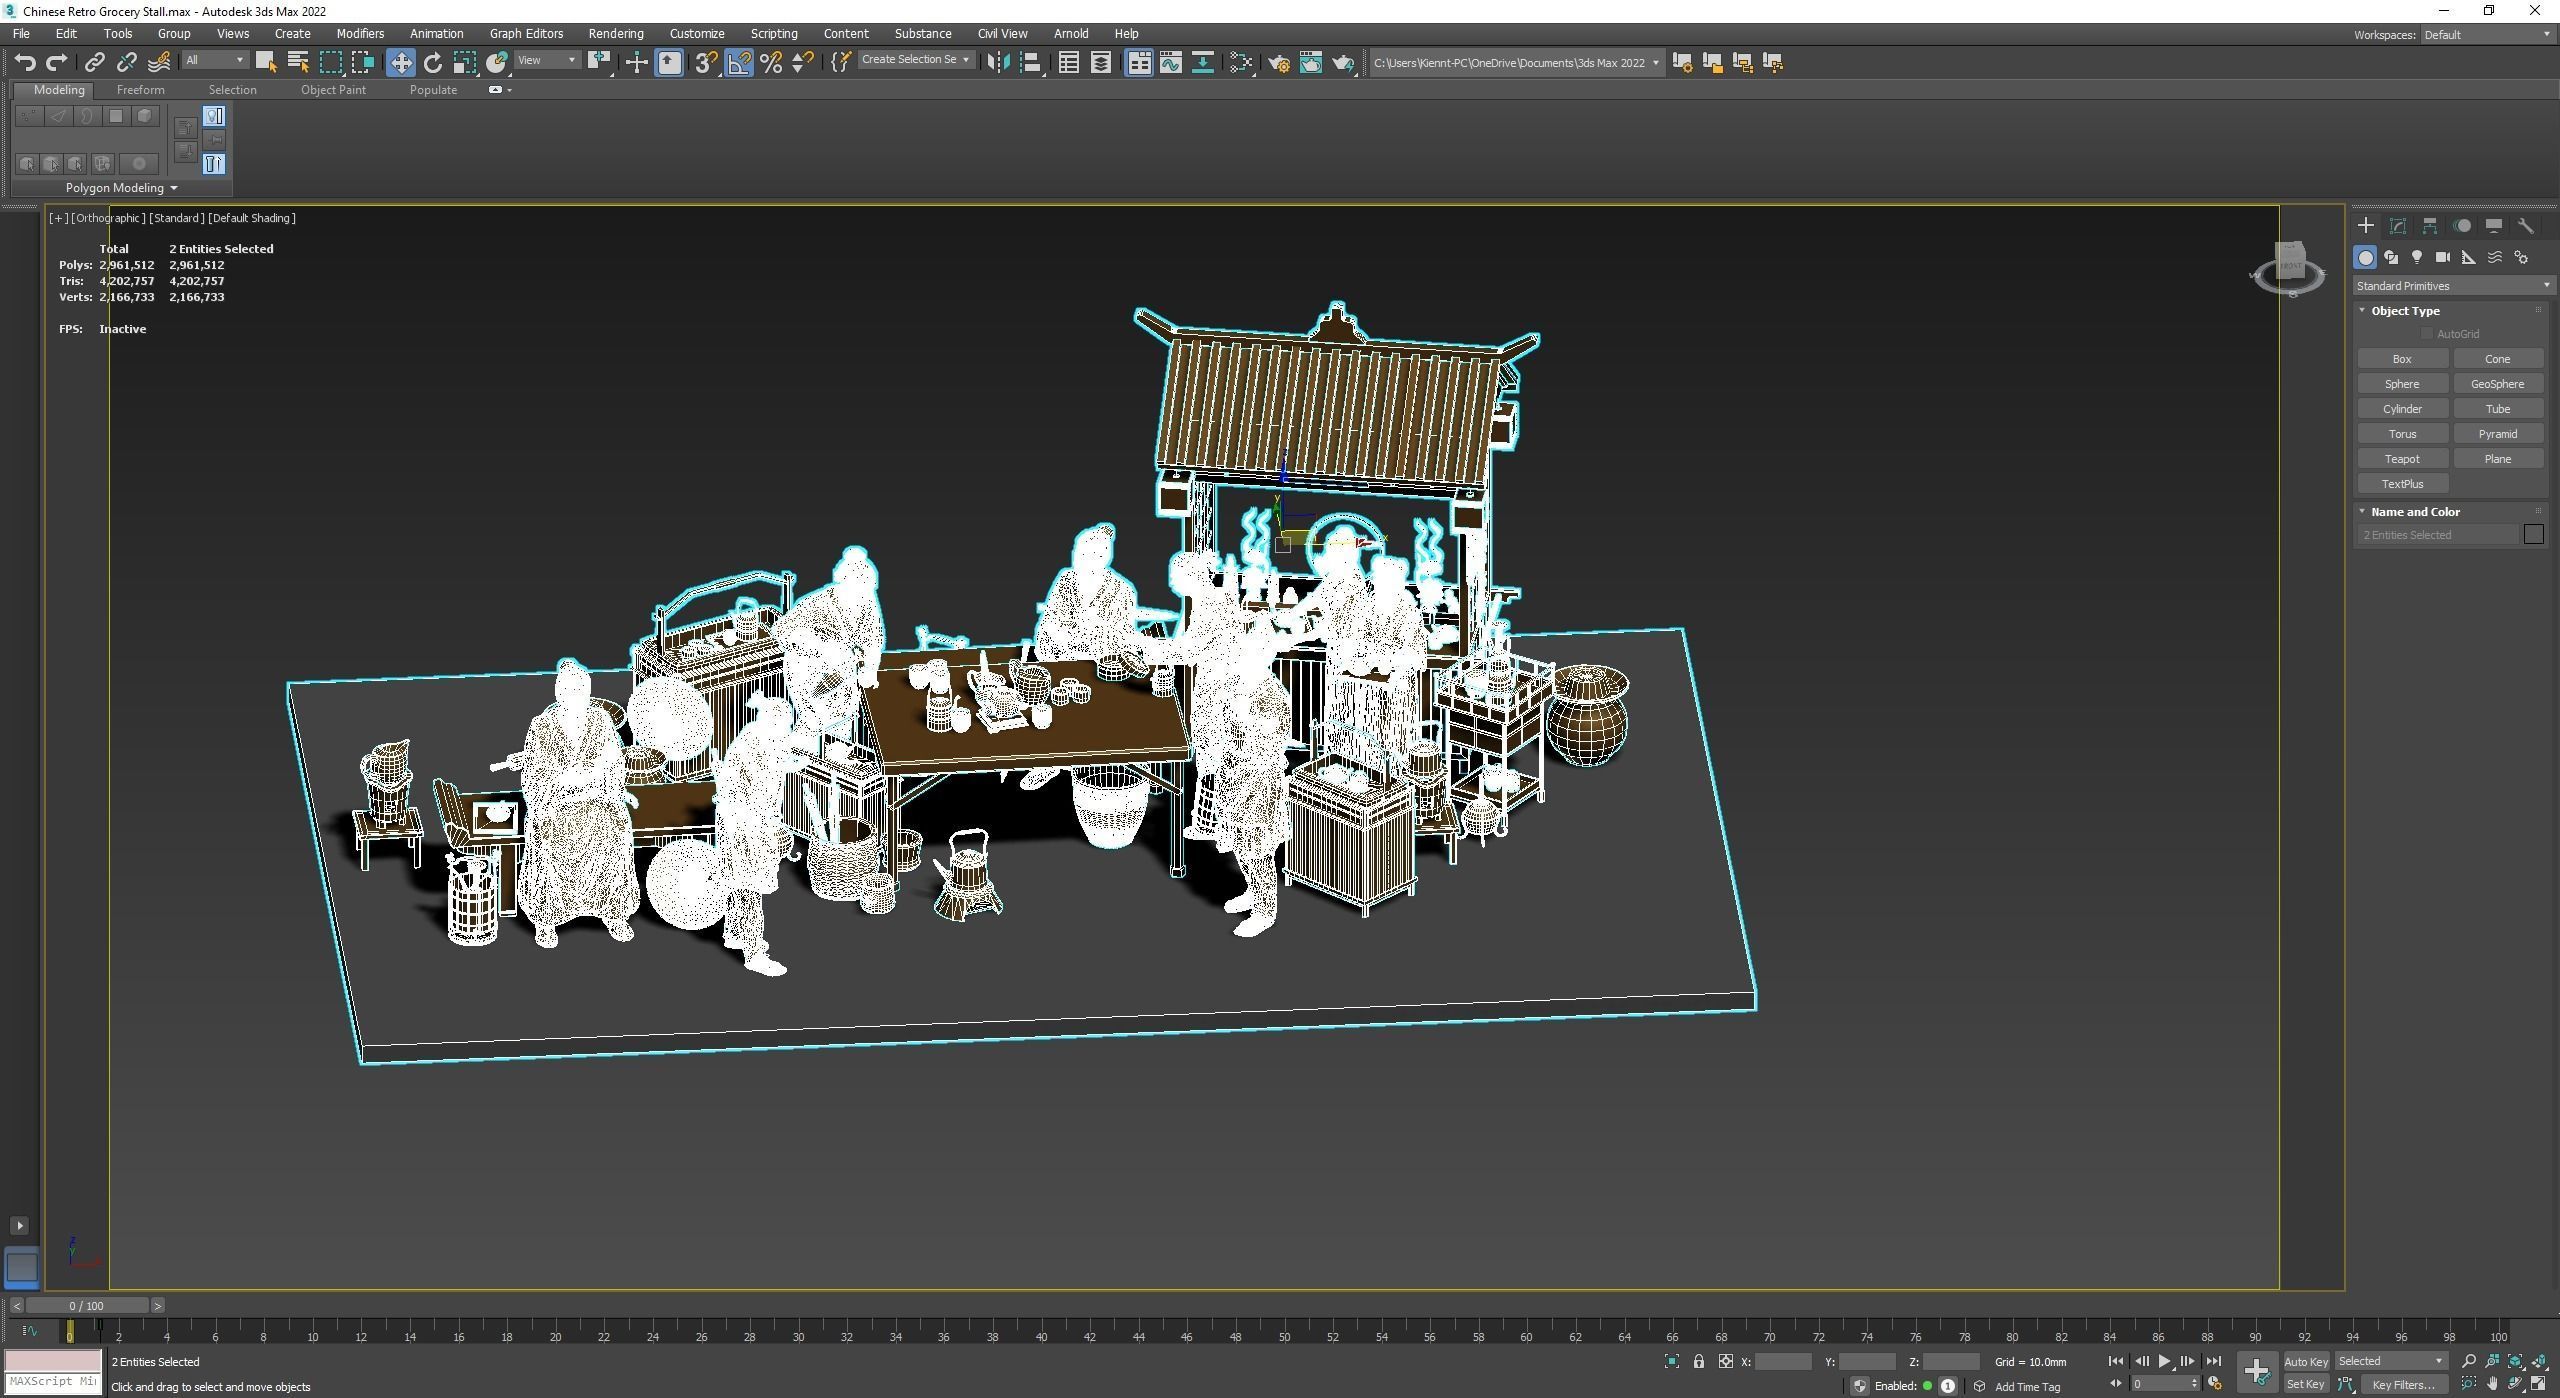Click the time slider 0 / 100 handle
Viewport: 2560px width, 1398px height.
(87, 1307)
